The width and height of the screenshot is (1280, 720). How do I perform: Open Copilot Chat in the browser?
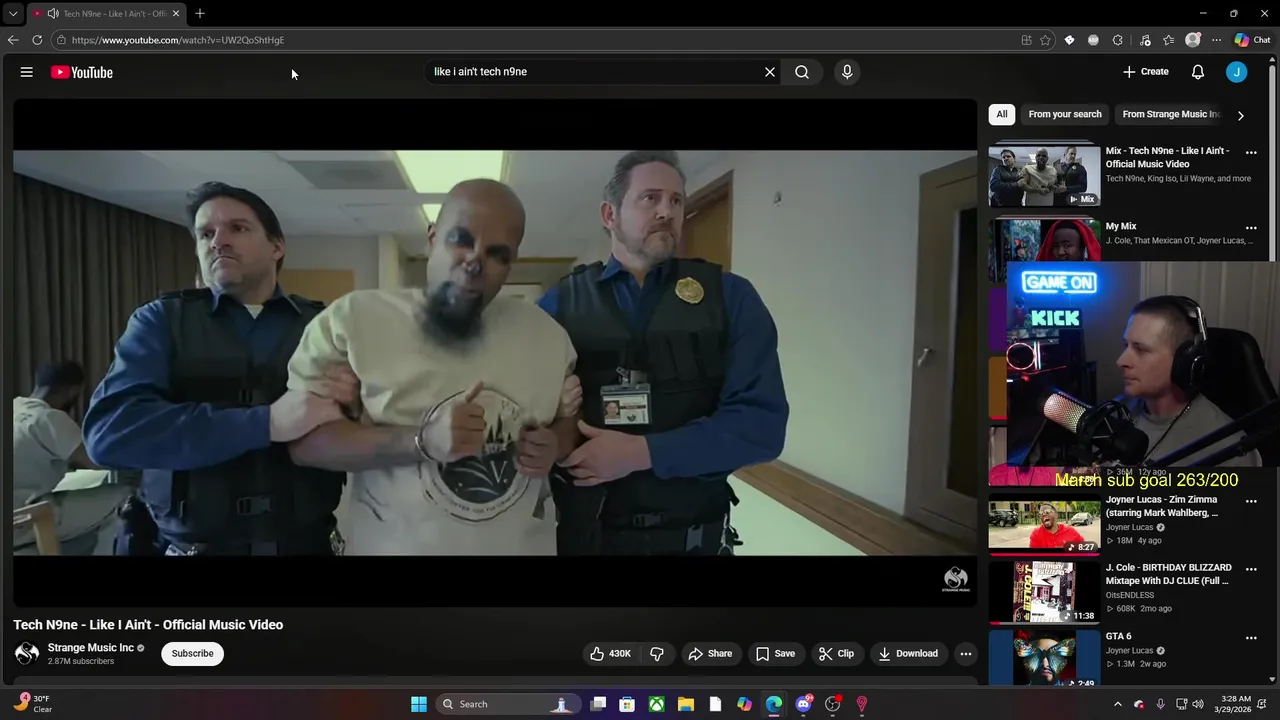(1252, 40)
